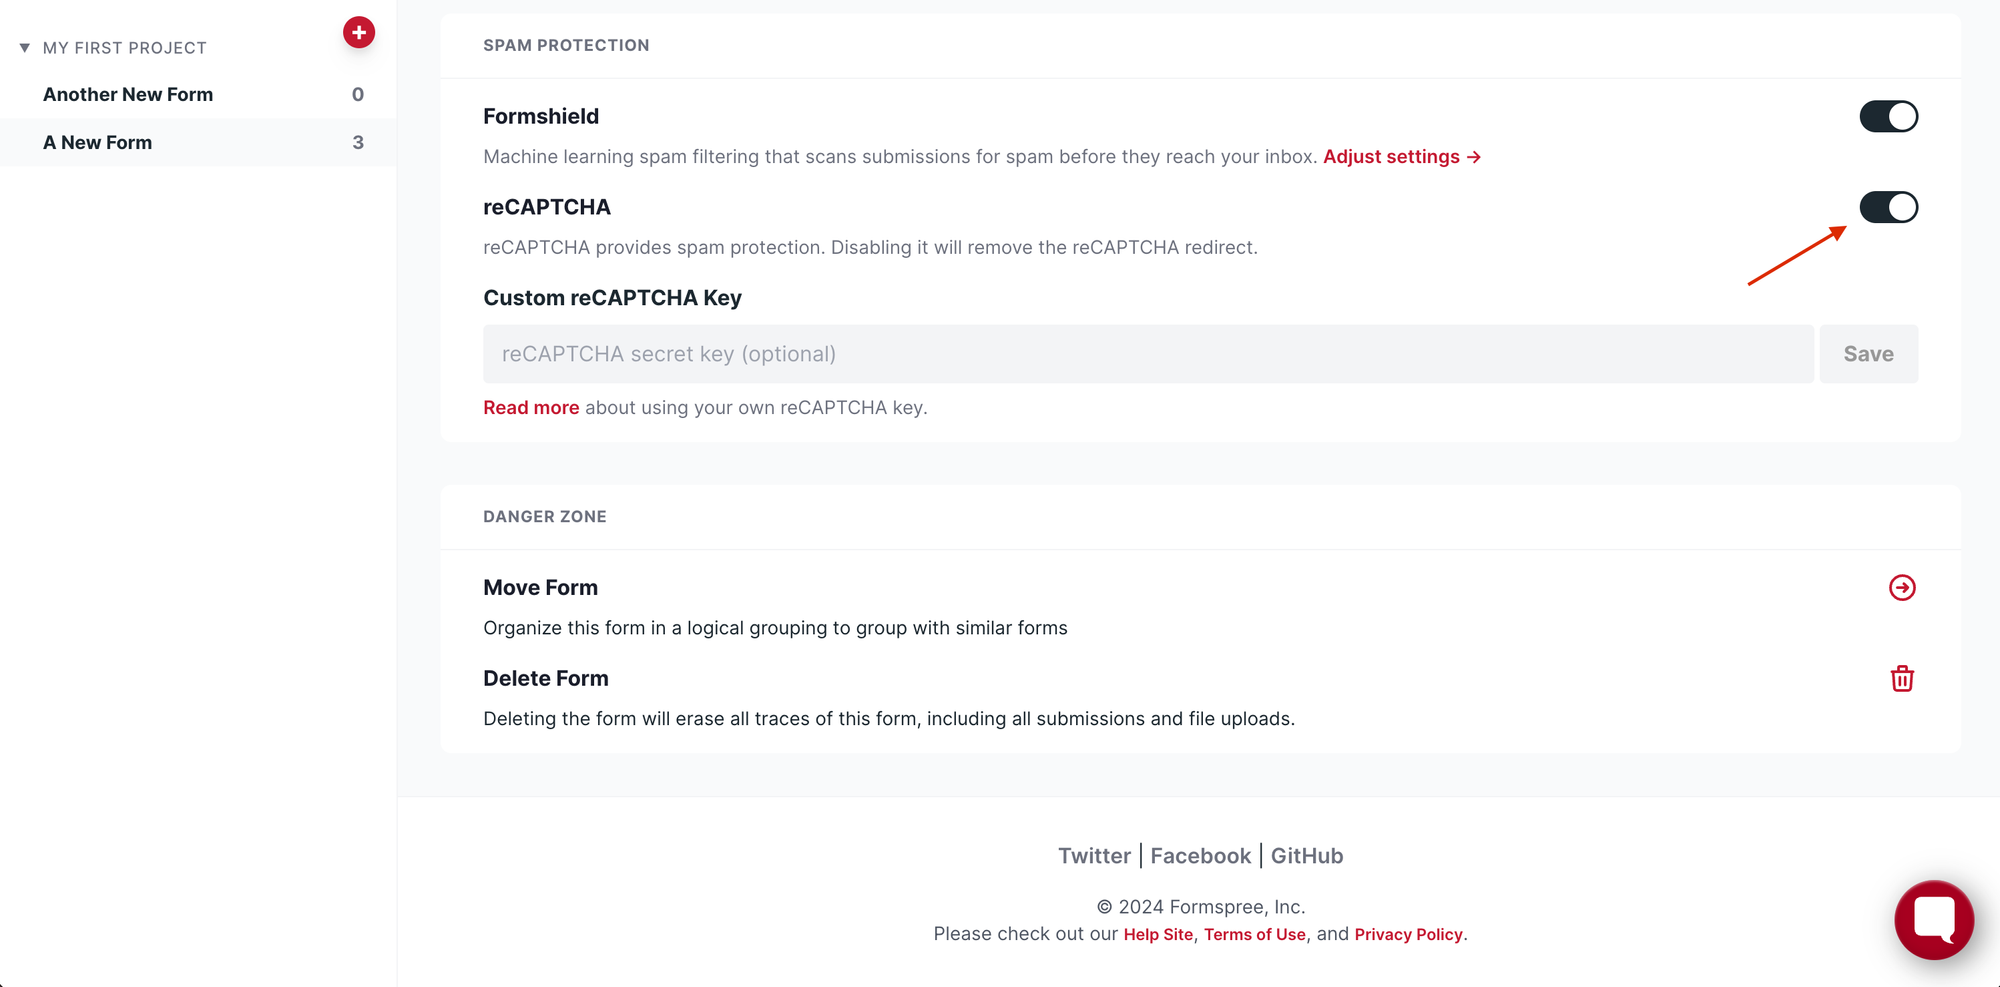The width and height of the screenshot is (2000, 987).
Task: Open the chat support widget
Action: tap(1934, 920)
